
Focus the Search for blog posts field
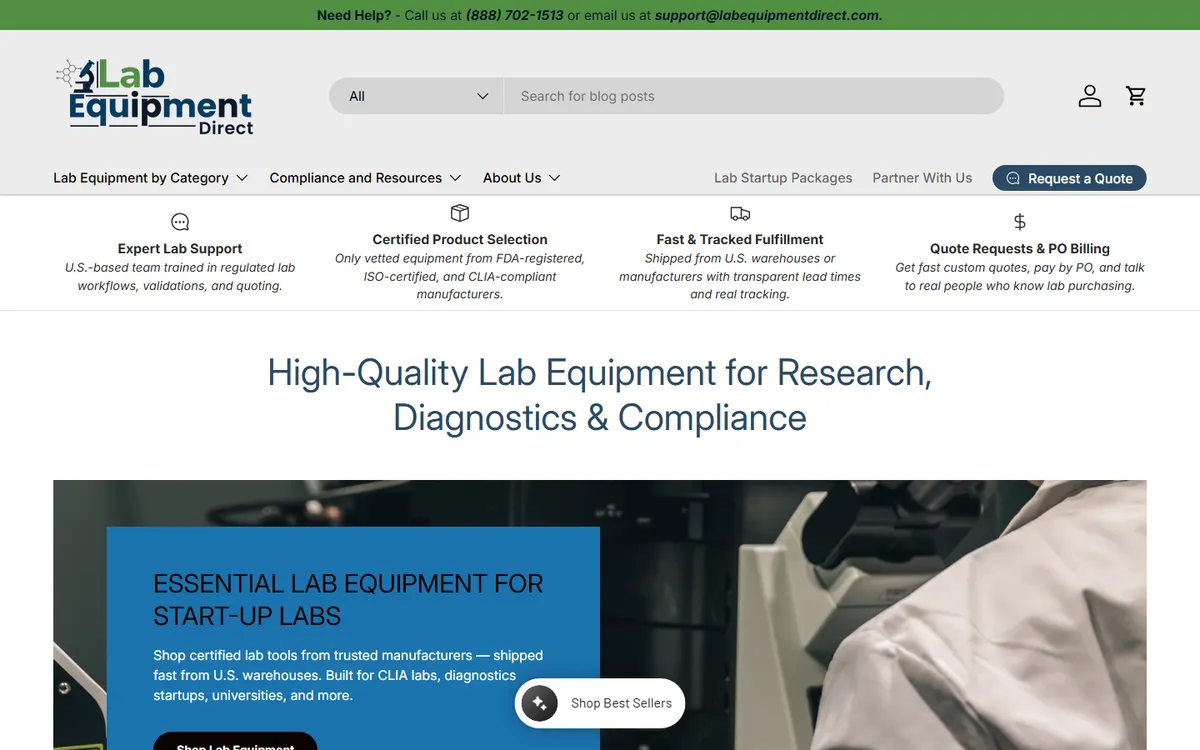[754, 96]
